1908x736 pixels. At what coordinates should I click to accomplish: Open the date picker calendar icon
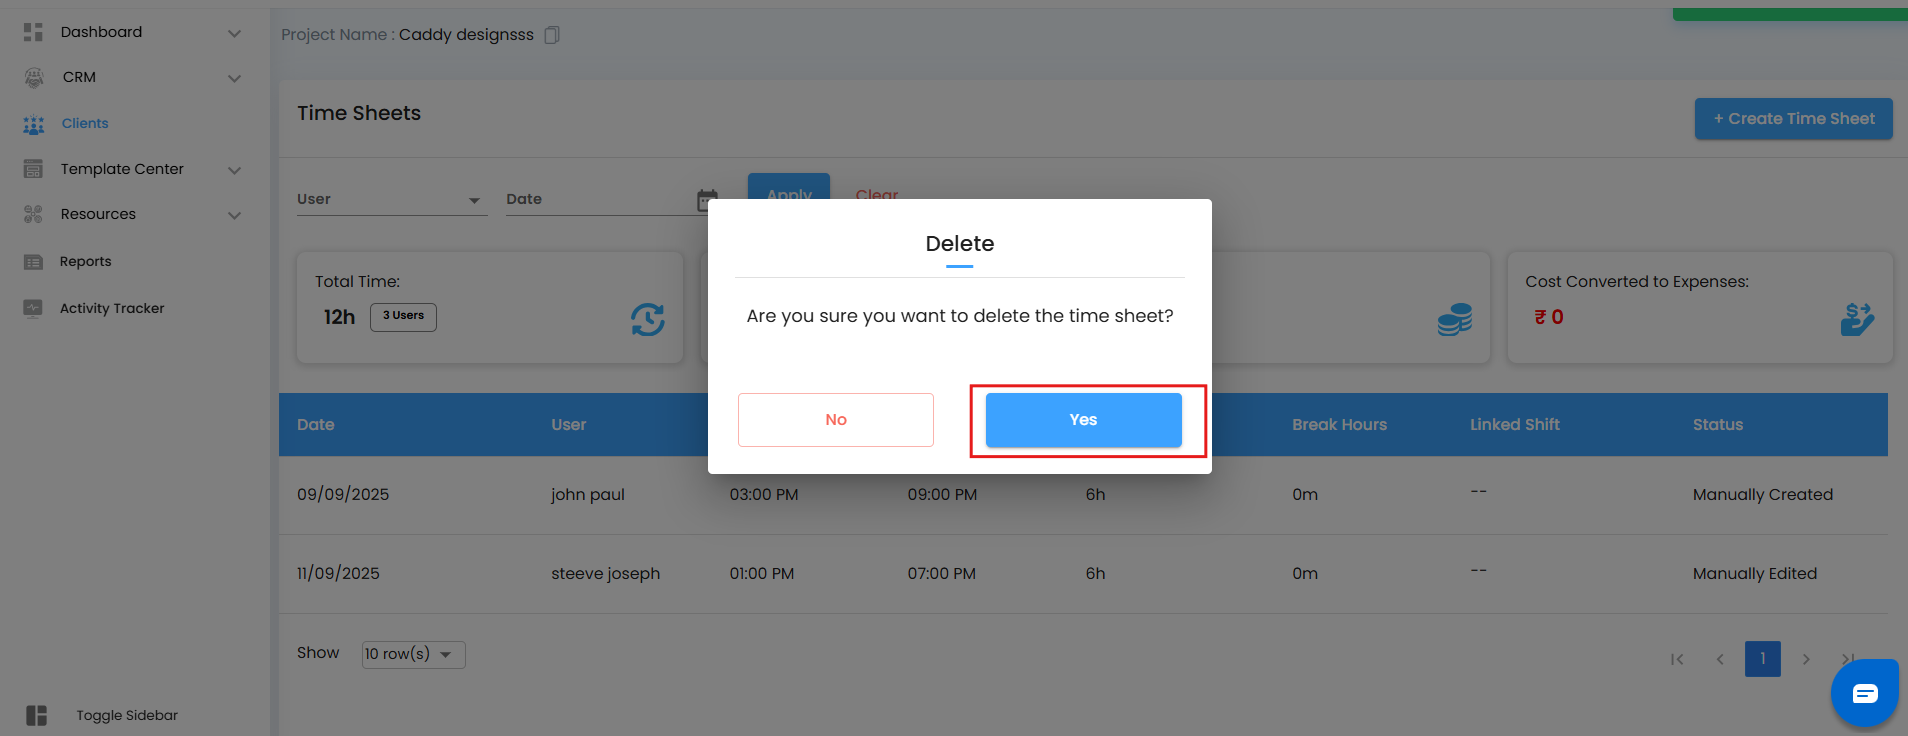pyautogui.click(x=706, y=200)
